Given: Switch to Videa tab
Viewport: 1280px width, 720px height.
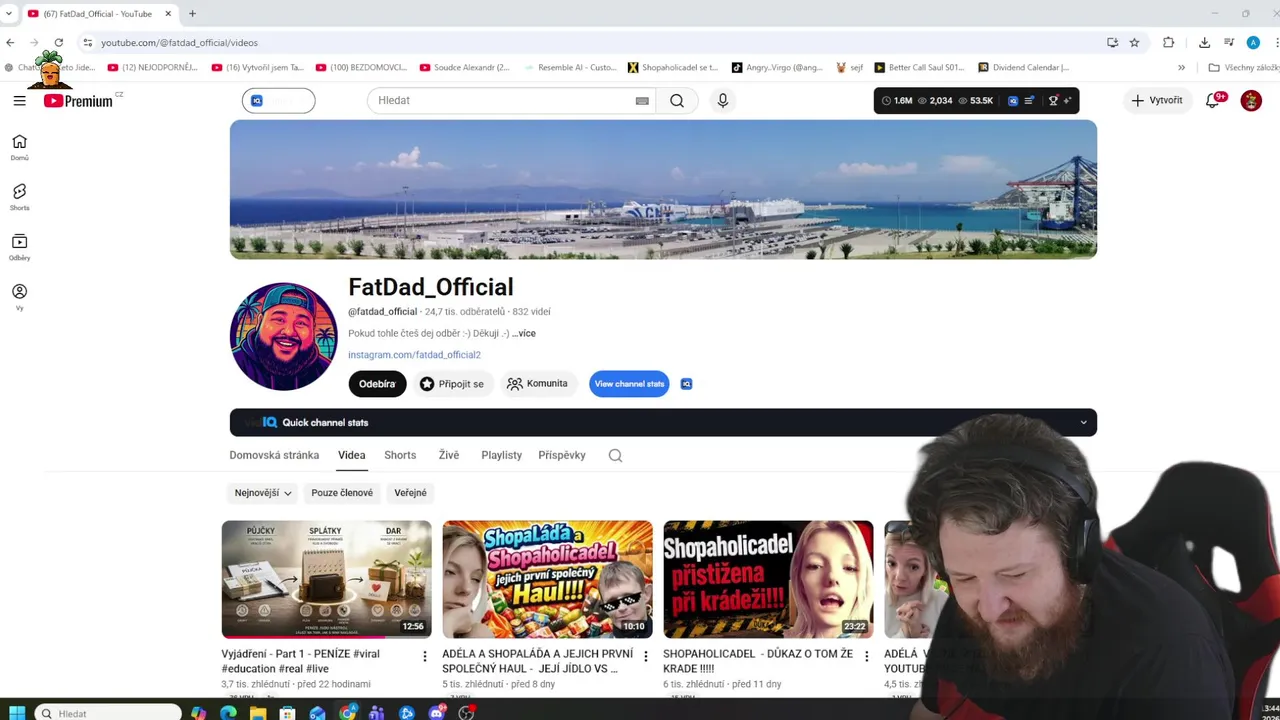Looking at the screenshot, I should pos(351,455).
